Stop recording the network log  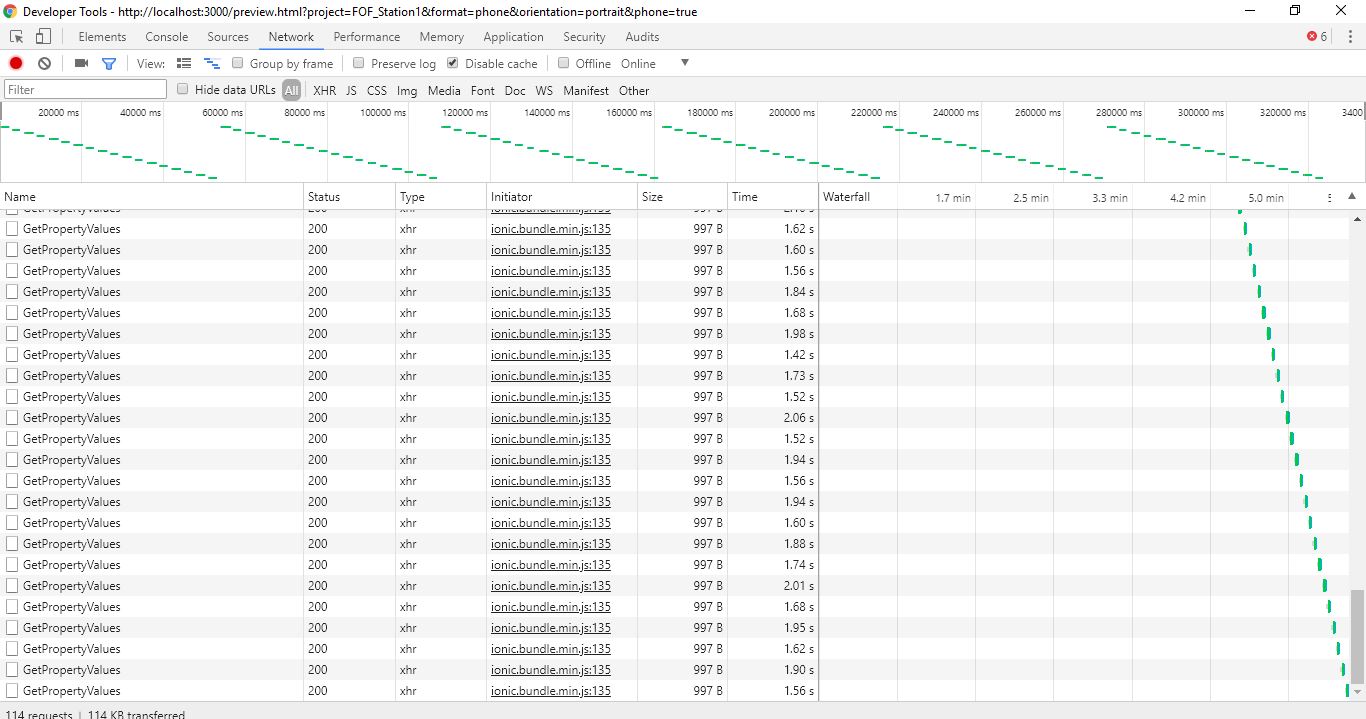(14, 62)
